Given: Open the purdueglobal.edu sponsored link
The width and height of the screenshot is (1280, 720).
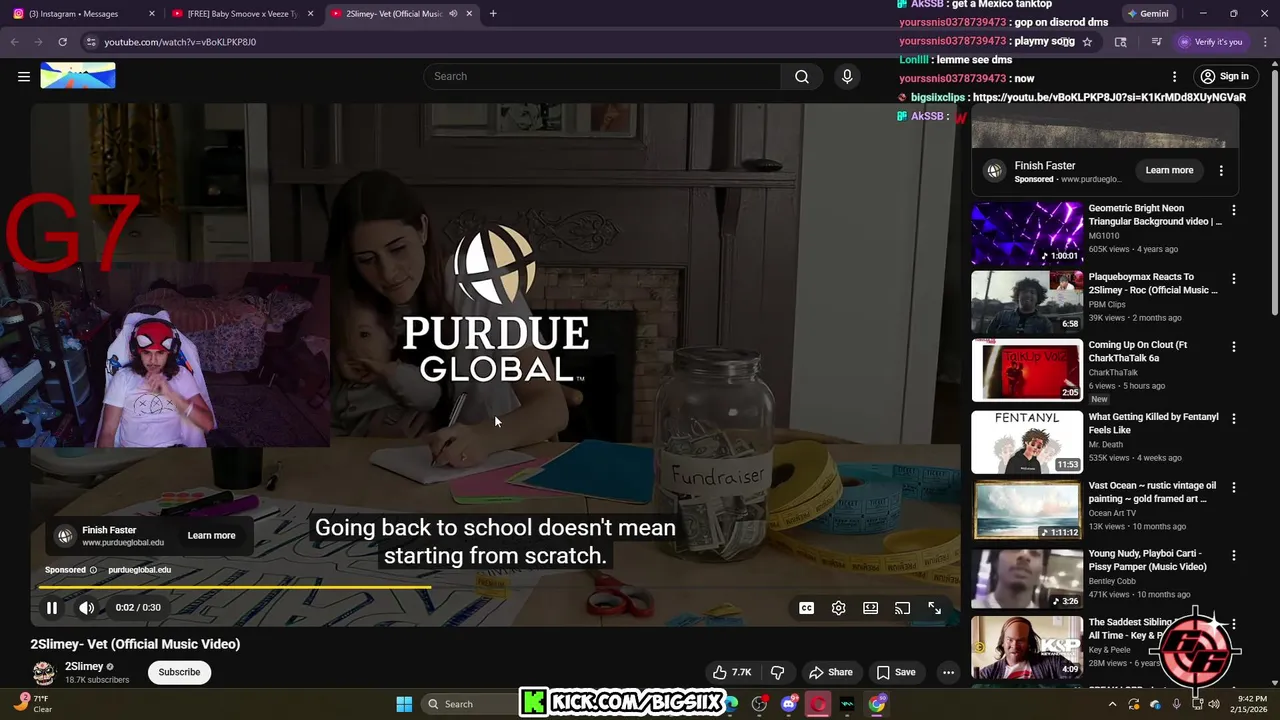Looking at the screenshot, I should [x=139, y=570].
